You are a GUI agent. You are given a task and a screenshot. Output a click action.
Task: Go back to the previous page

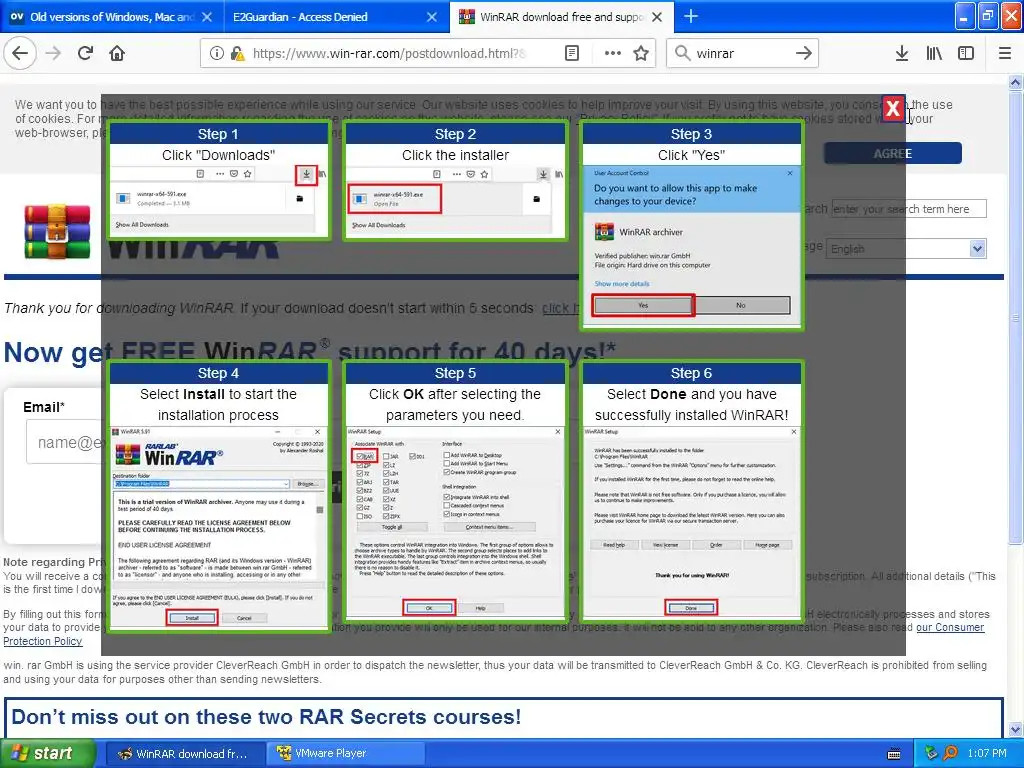pos(20,53)
